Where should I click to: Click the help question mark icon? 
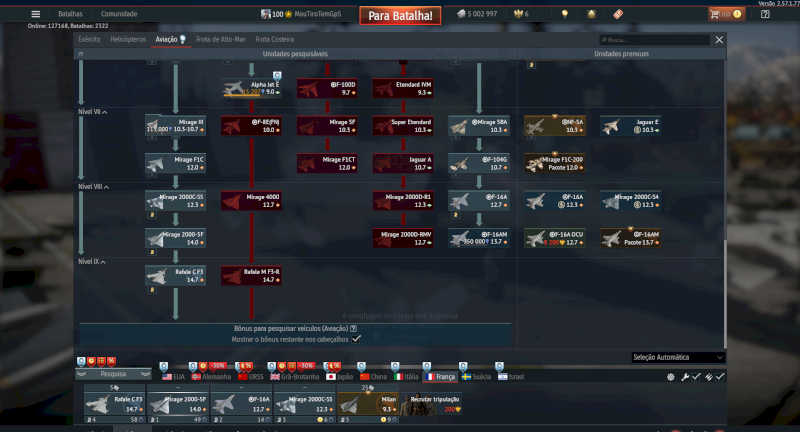[765, 14]
